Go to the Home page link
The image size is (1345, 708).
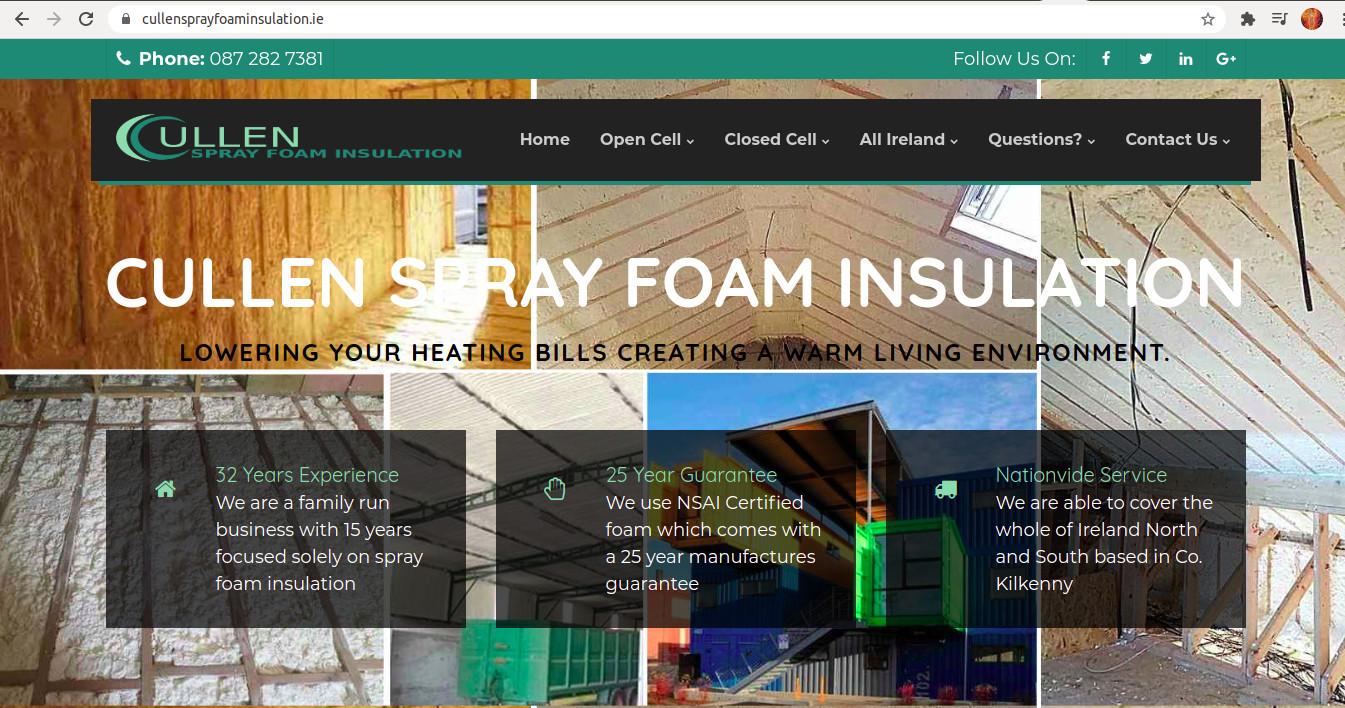pyautogui.click(x=545, y=140)
